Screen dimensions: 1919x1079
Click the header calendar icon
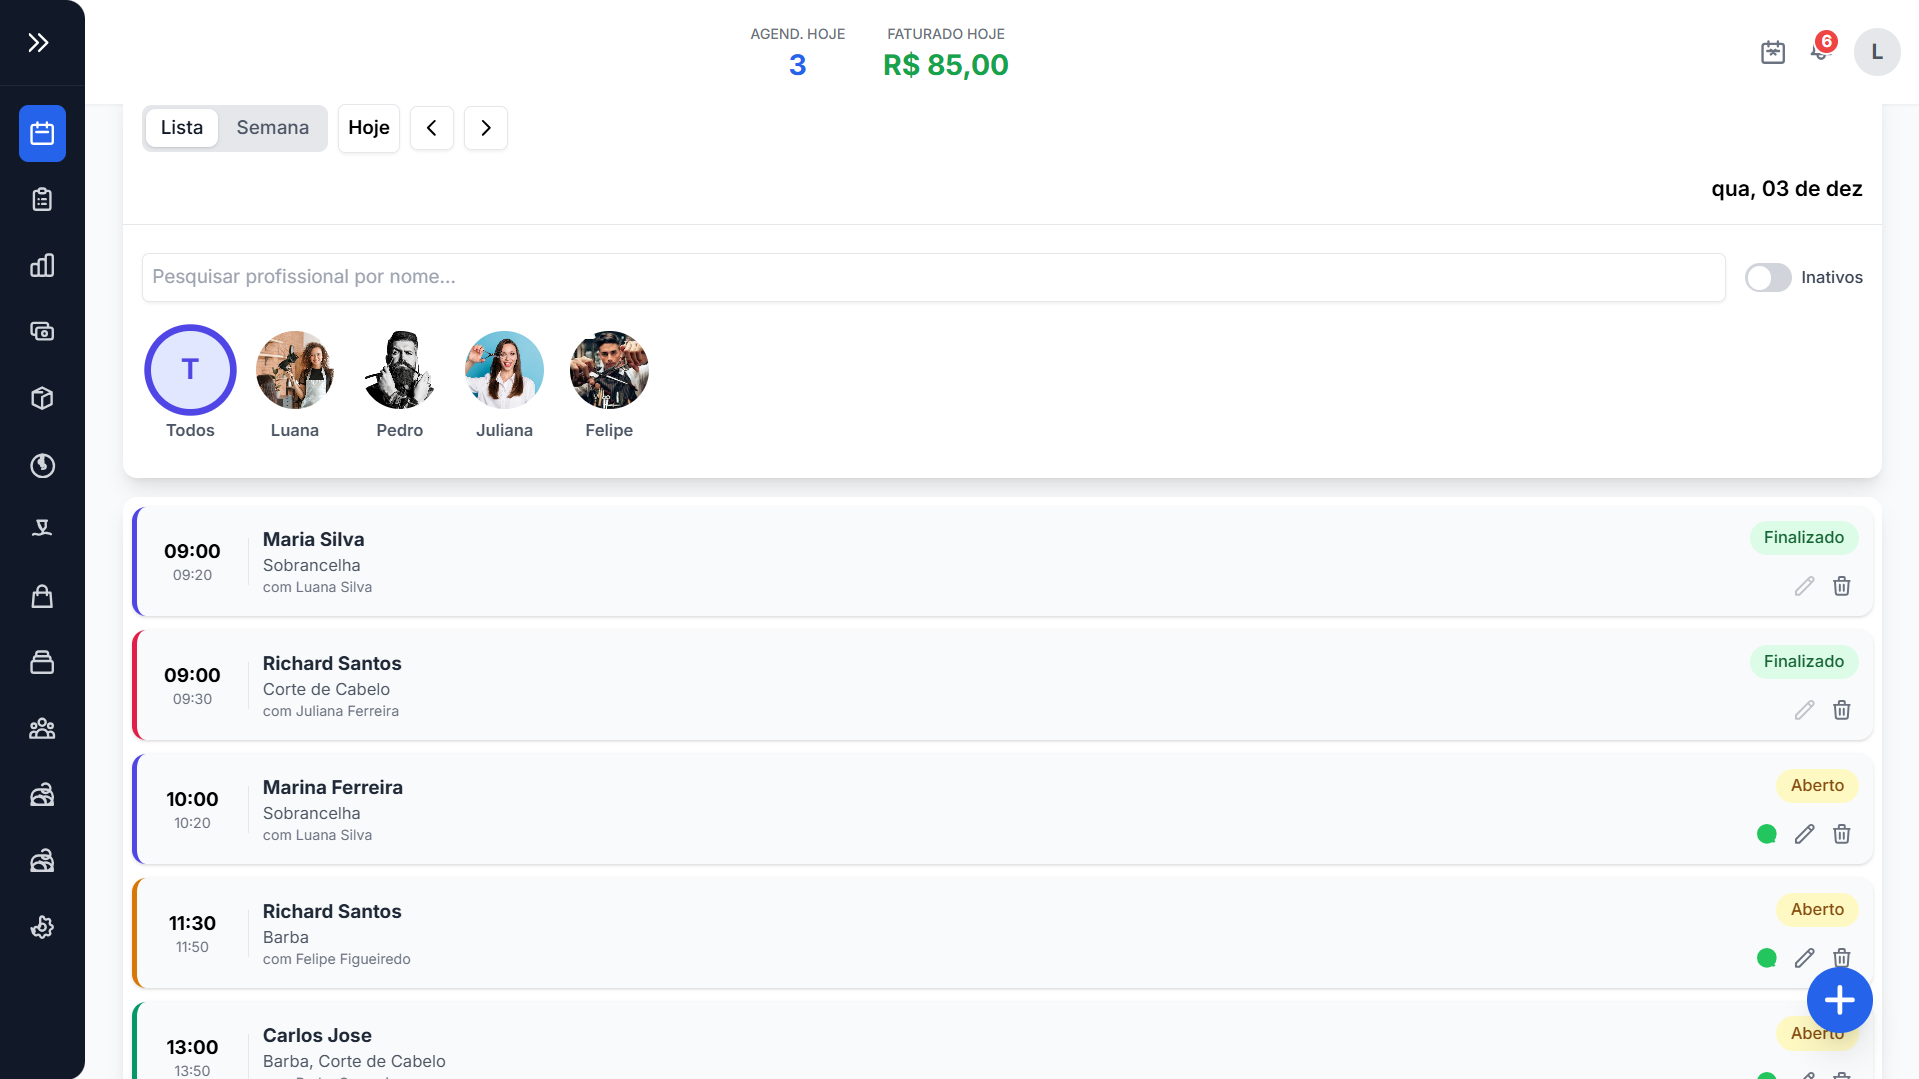pos(1772,52)
